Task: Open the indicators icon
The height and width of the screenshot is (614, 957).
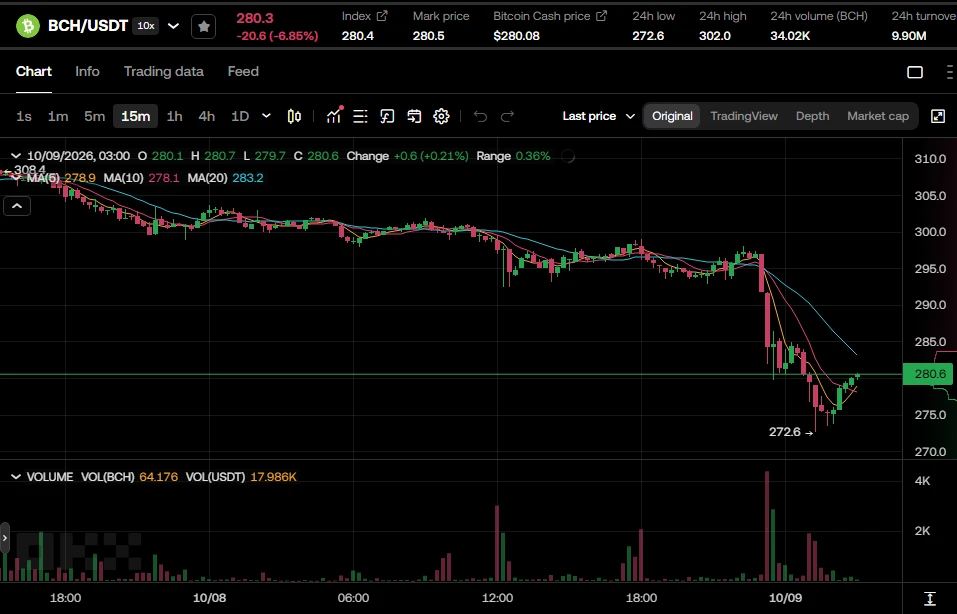Action: (x=334, y=115)
